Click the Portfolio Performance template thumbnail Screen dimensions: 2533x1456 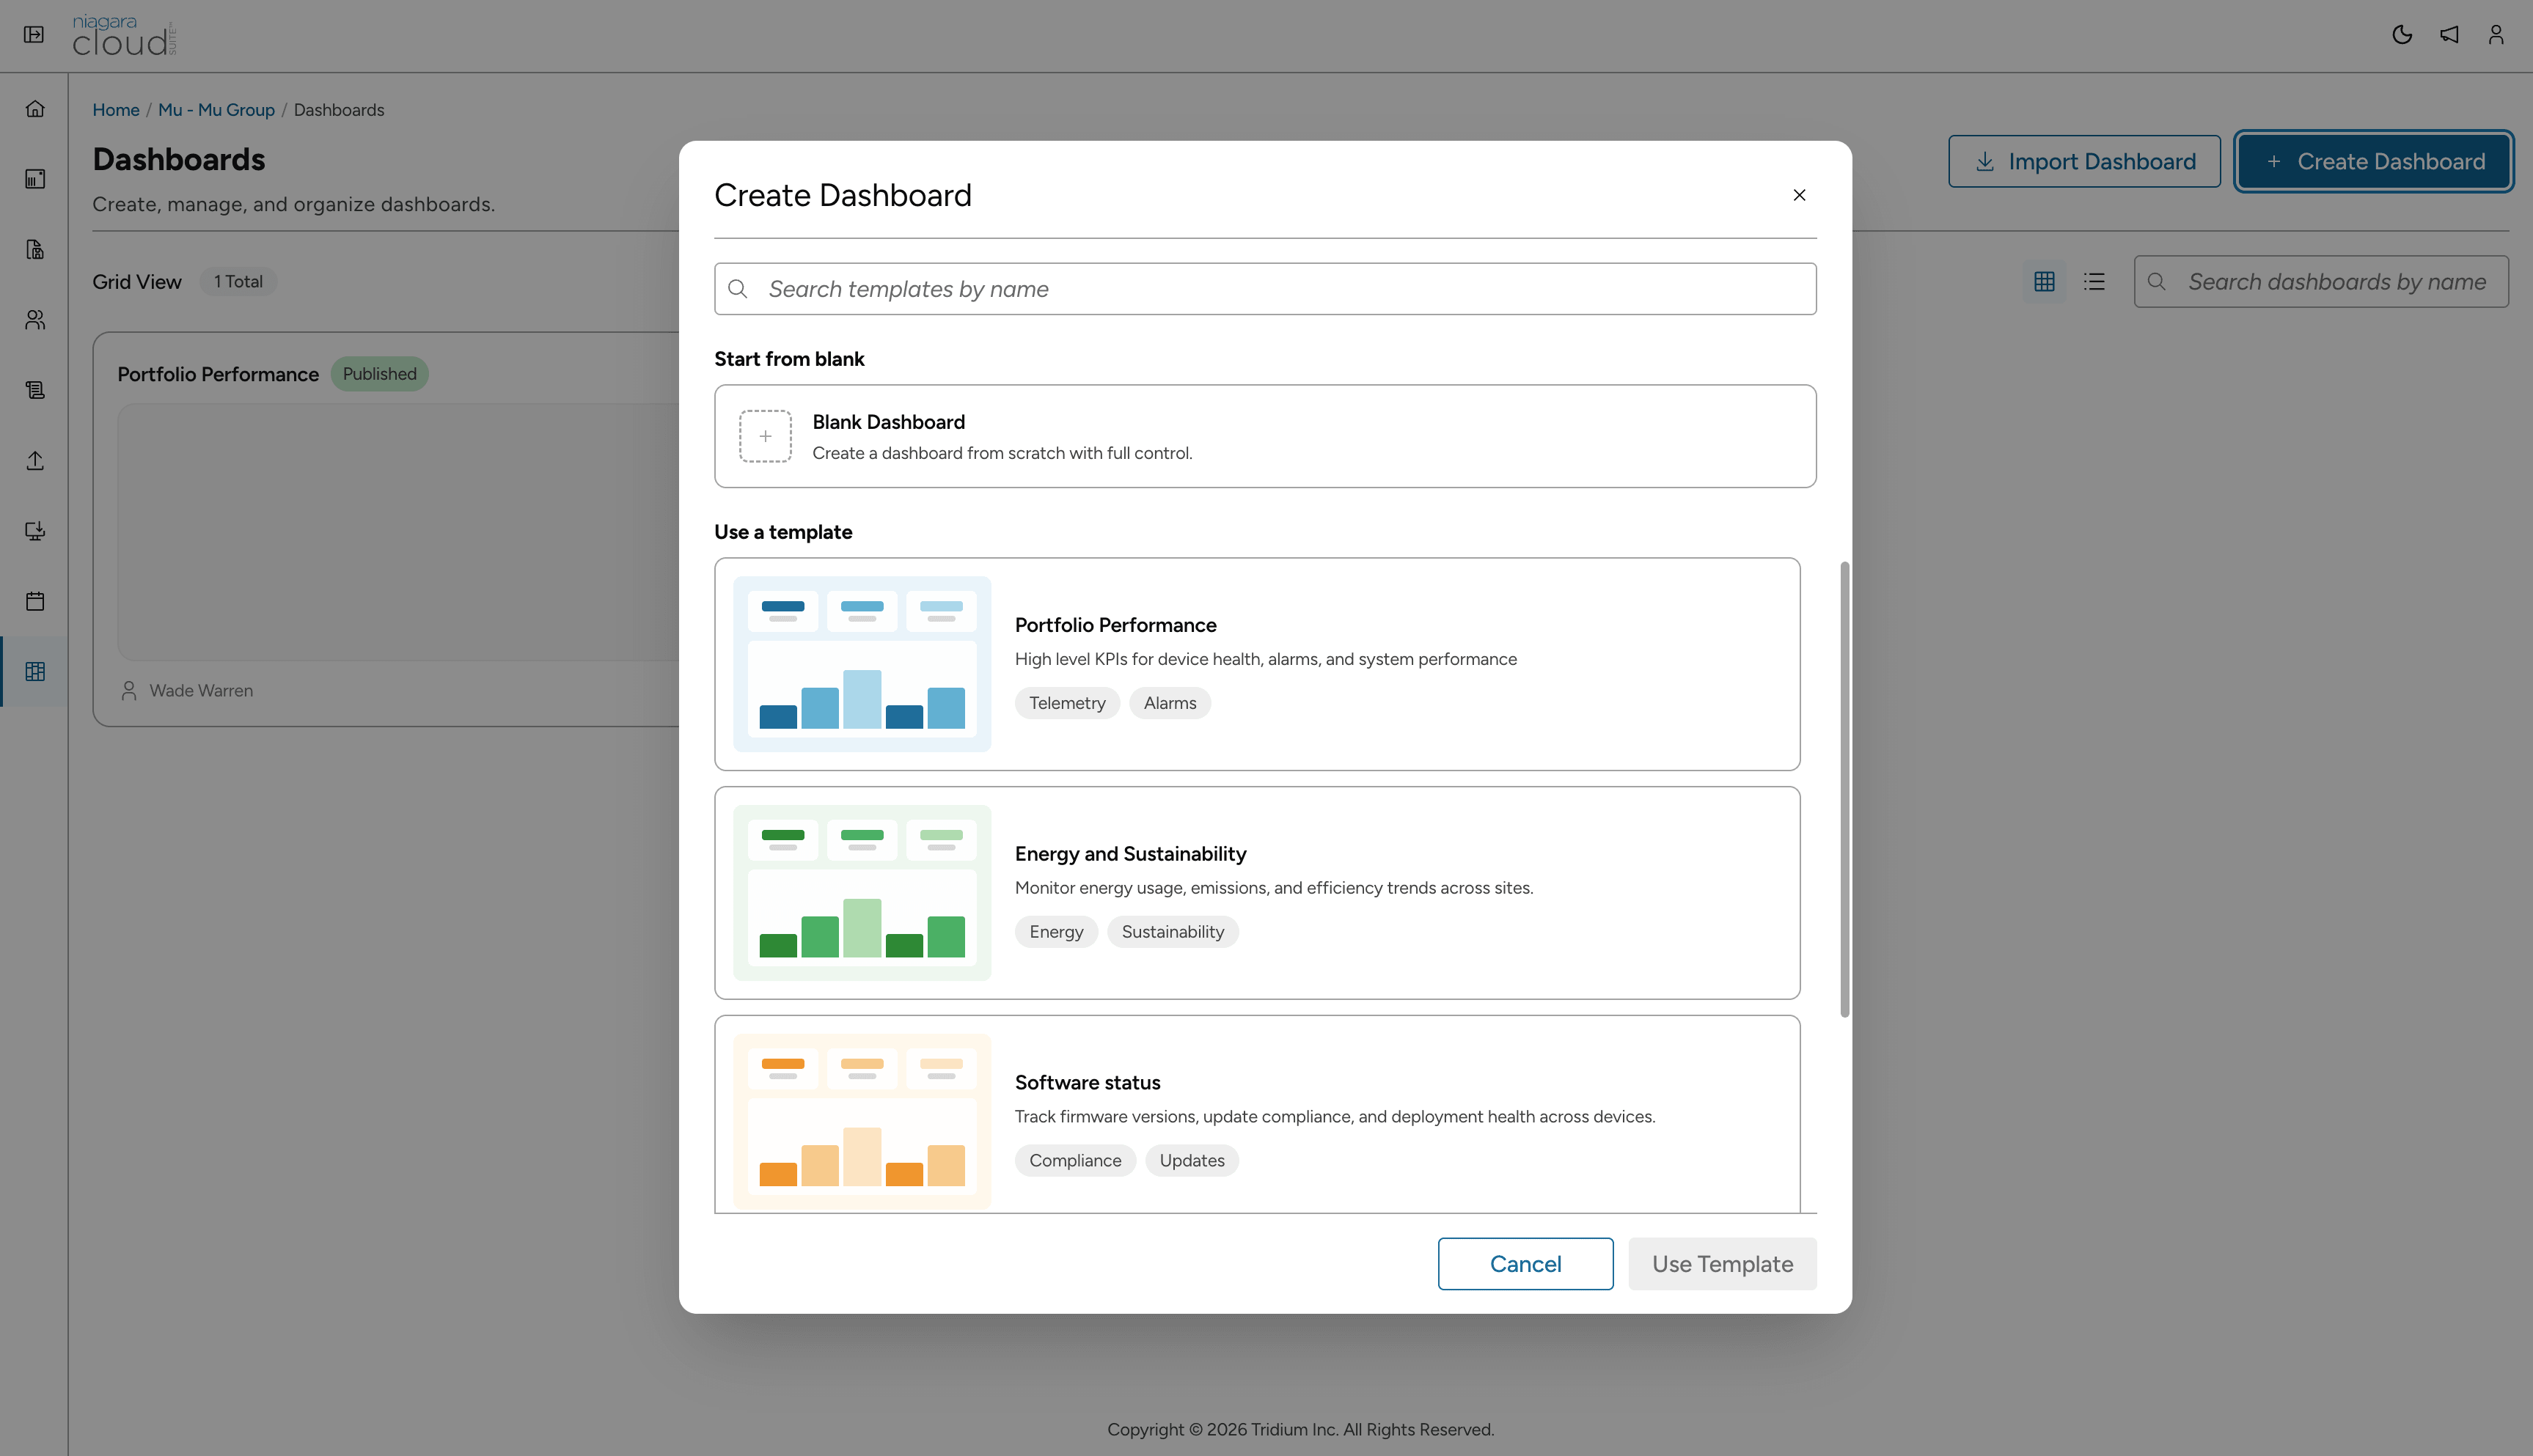tap(862, 664)
